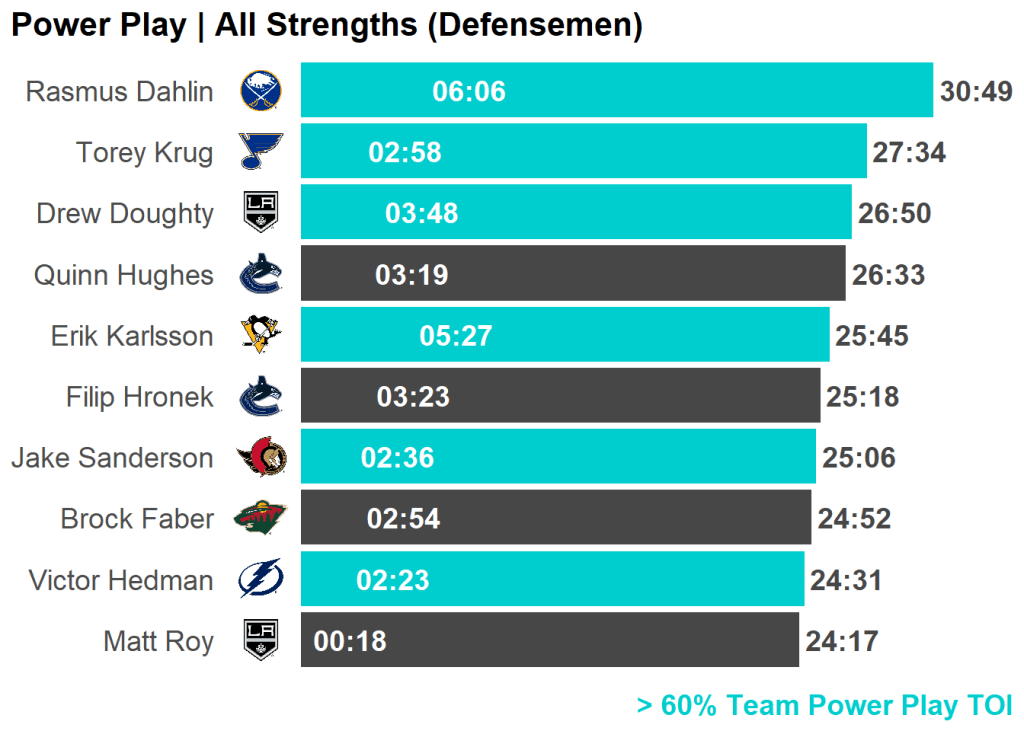
Task: Click the Canucks logo beside Quinn Hughes
Action: click(261, 275)
